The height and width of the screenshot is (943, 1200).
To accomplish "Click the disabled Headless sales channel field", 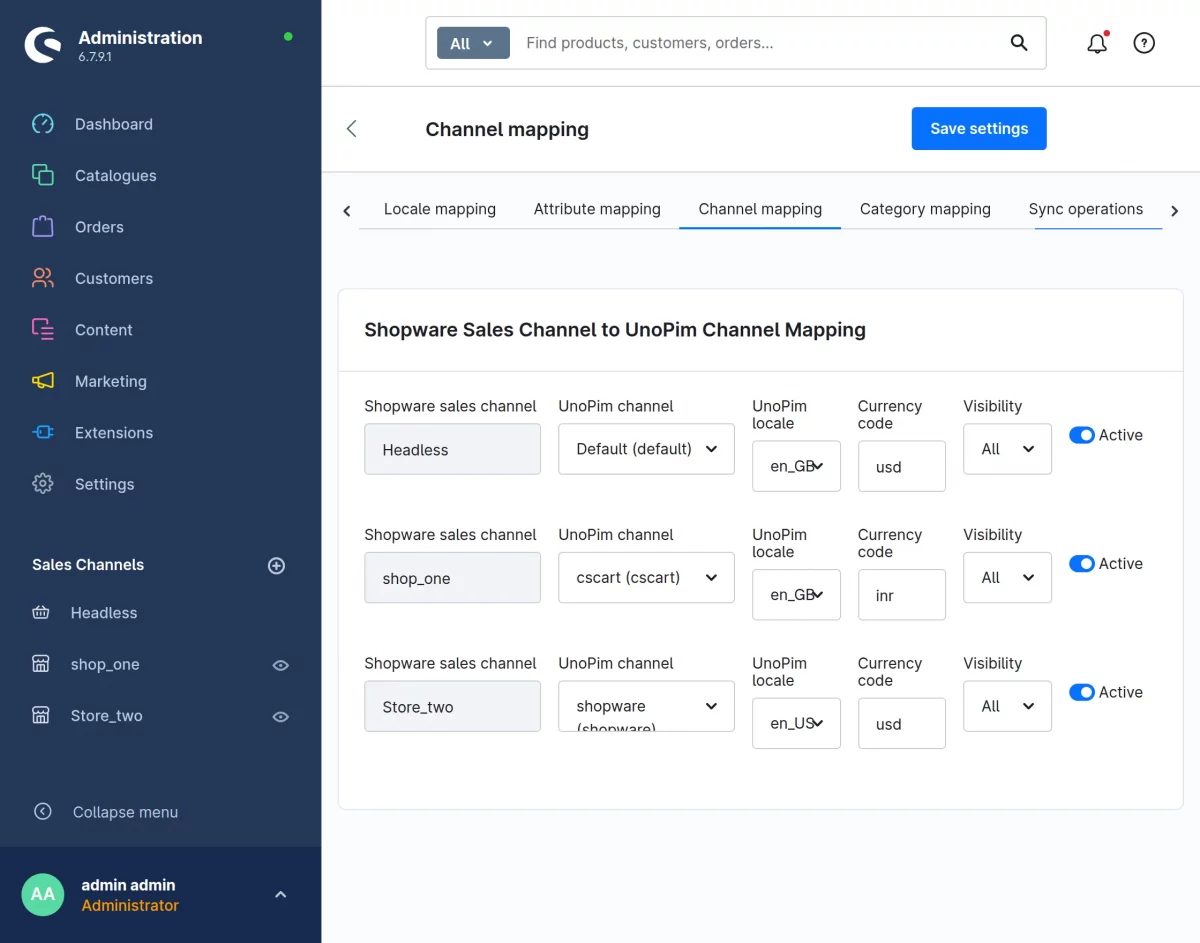I will [452, 449].
